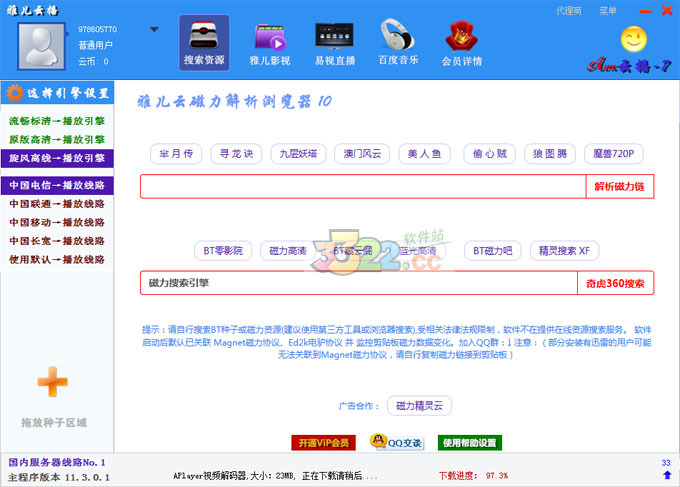The image size is (680, 487).
Task: Click the blue up arrow in status bar
Action: pyautogui.click(x=666, y=475)
